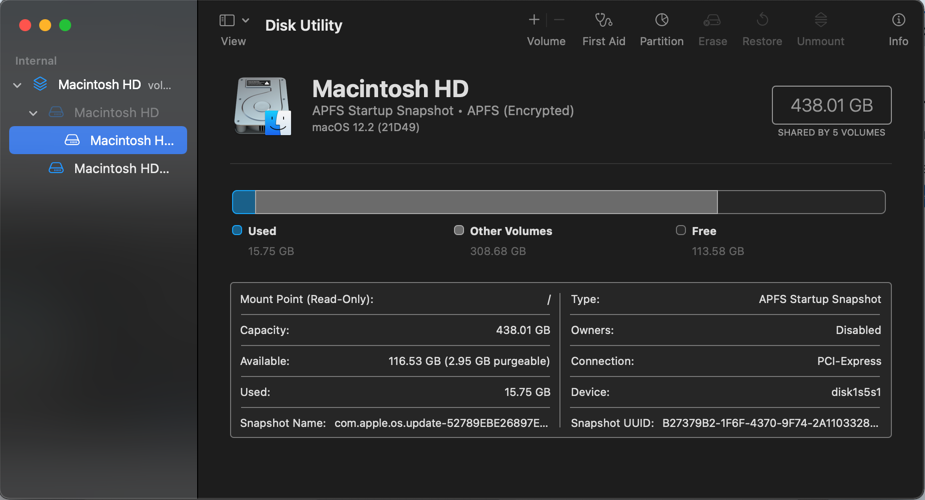Click the green window zoom button
The width and height of the screenshot is (925, 500).
click(x=65, y=25)
